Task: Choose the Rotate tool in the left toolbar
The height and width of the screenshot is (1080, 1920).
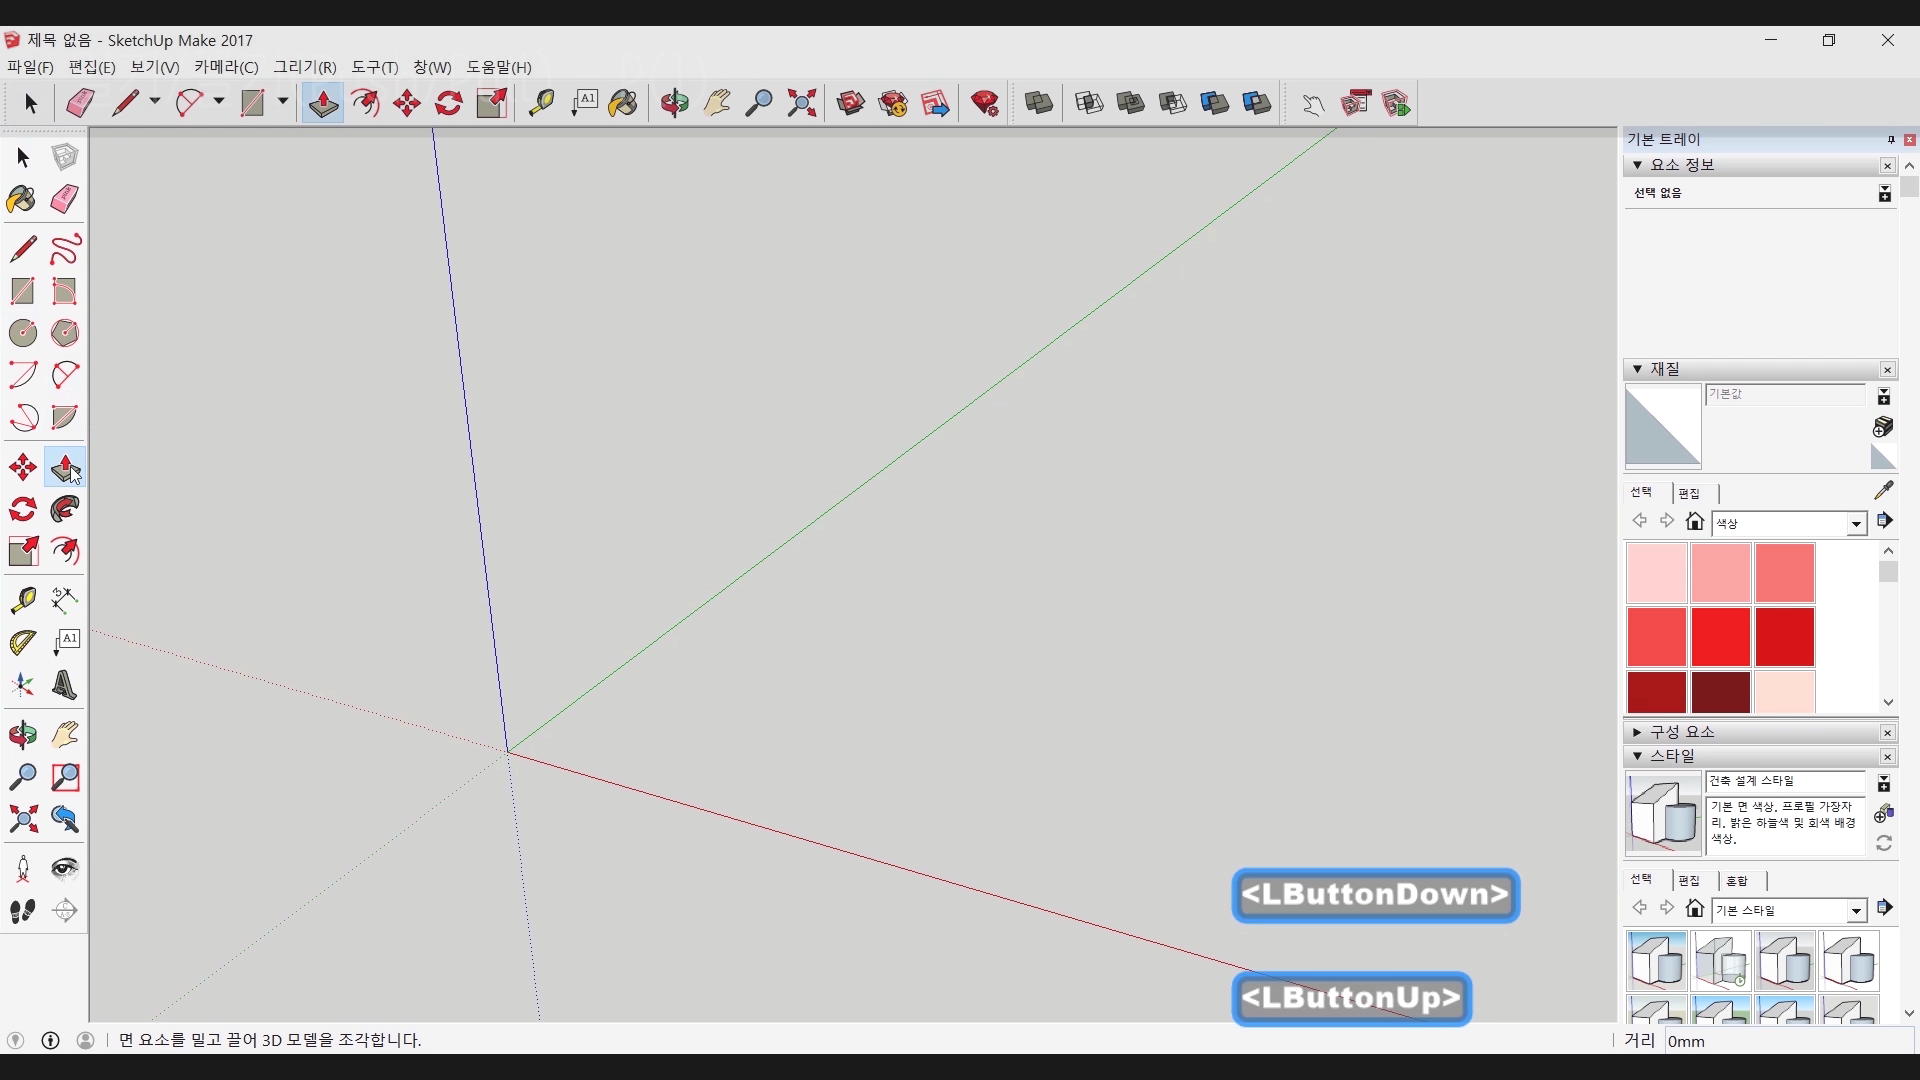Action: coord(22,510)
